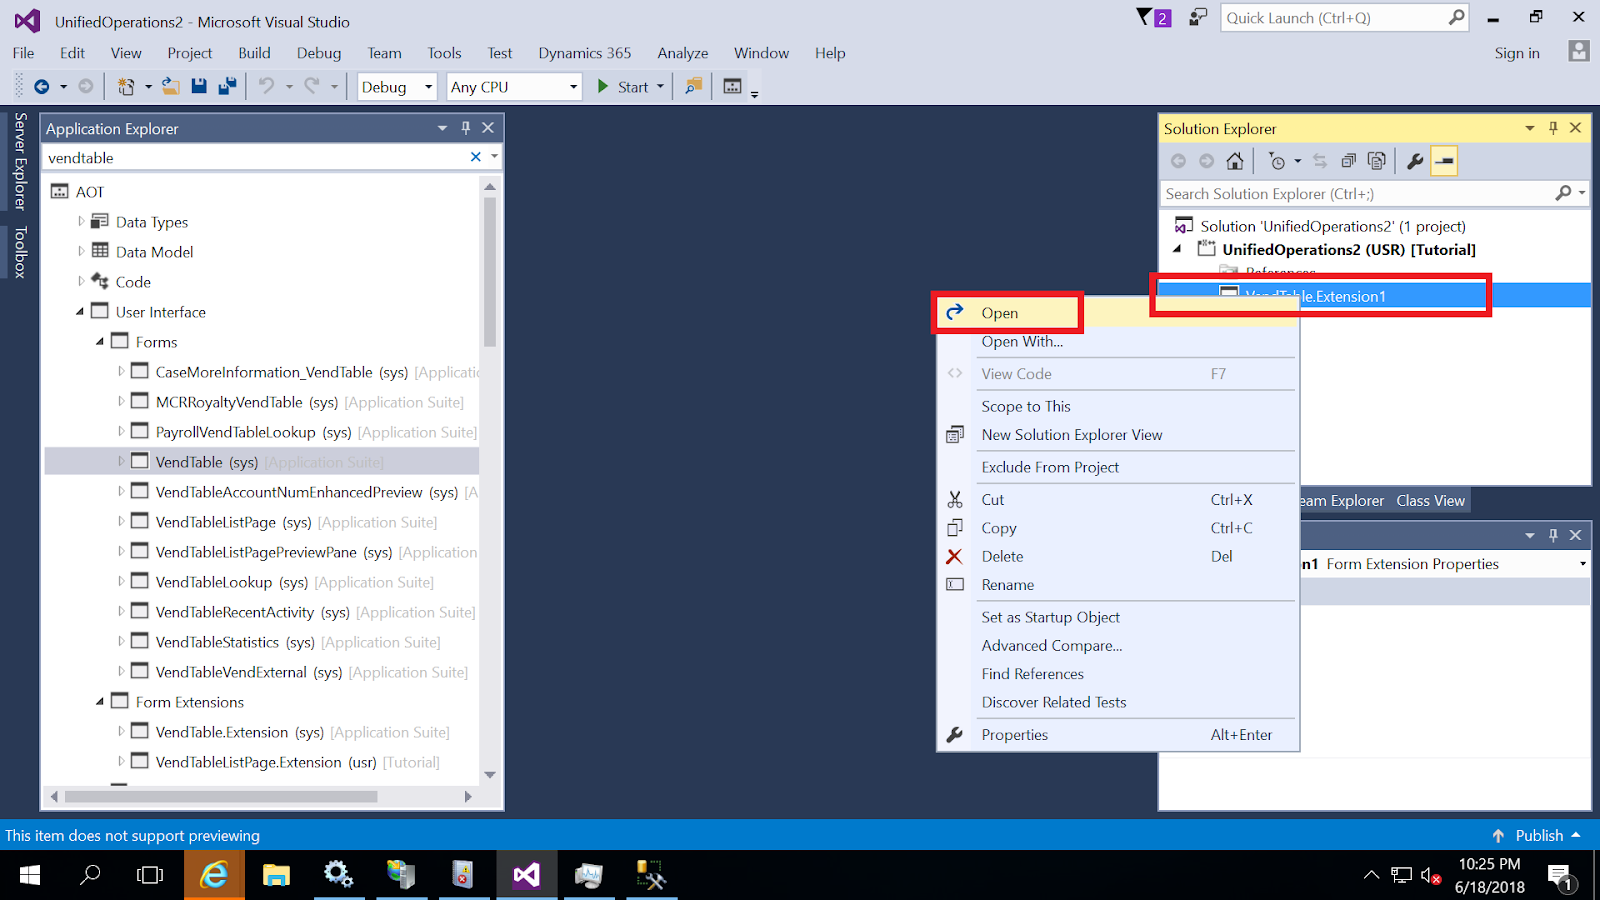Choose View Code from the context menu
1600x900 pixels.
pos(1016,373)
